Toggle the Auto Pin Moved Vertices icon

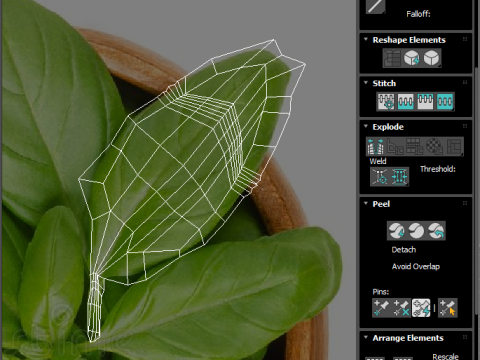tap(421, 308)
